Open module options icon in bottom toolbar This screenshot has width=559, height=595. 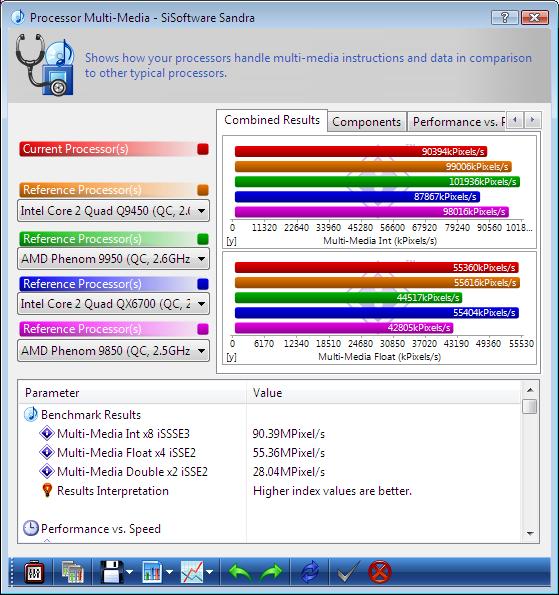tap(34, 572)
